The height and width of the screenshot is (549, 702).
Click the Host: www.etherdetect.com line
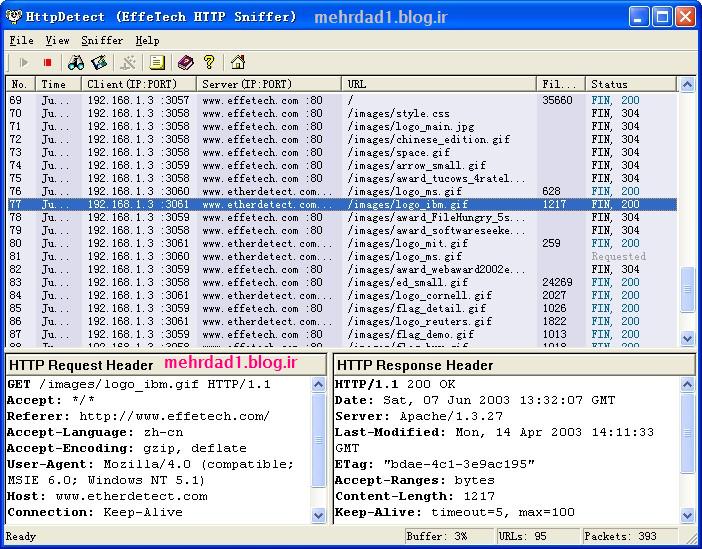point(107,497)
